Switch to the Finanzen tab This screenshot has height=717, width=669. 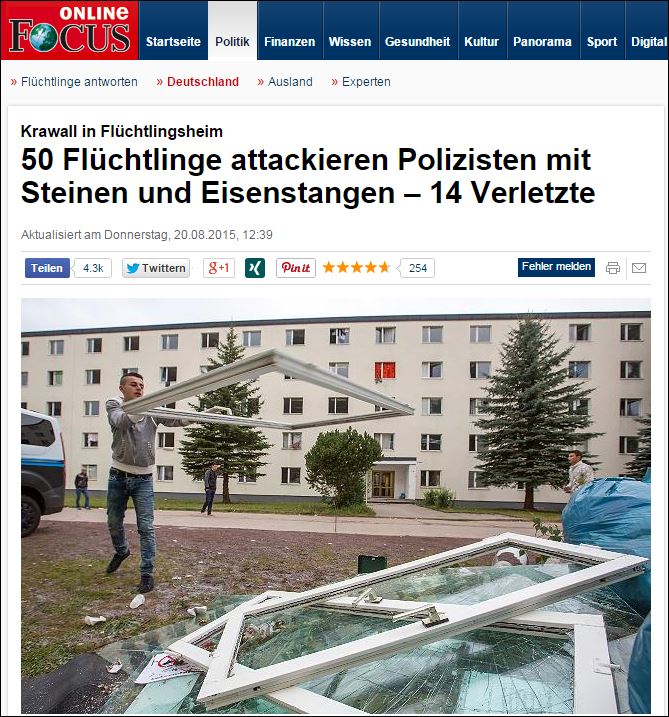pos(290,42)
